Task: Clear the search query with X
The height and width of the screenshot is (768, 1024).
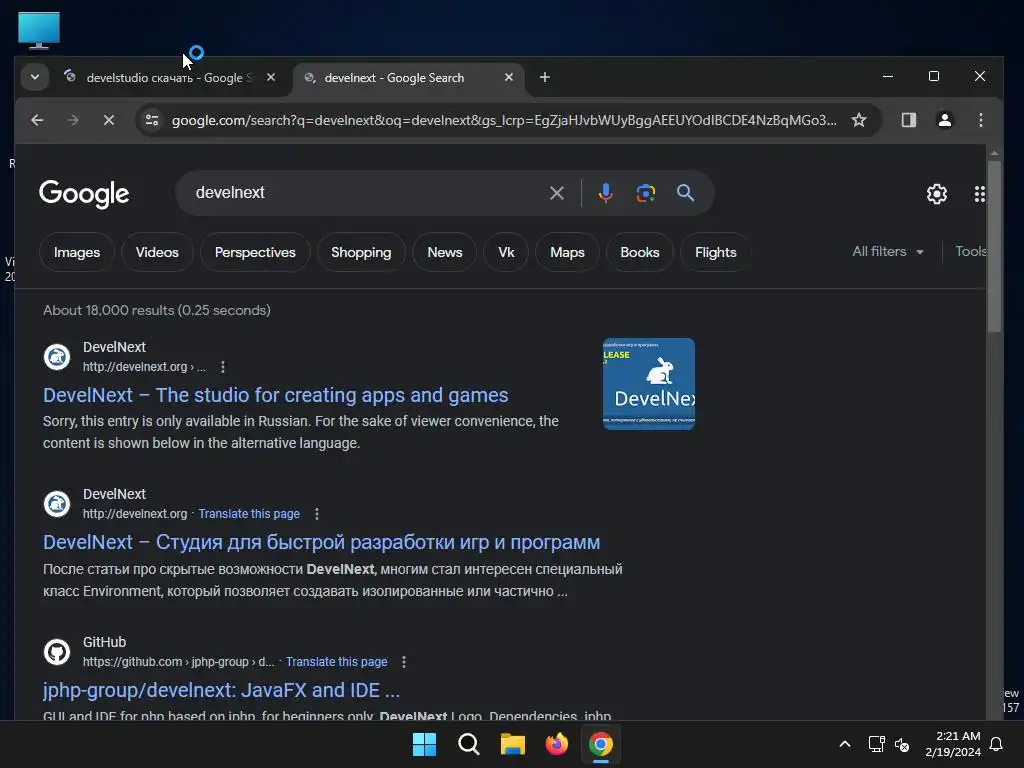Action: point(556,193)
